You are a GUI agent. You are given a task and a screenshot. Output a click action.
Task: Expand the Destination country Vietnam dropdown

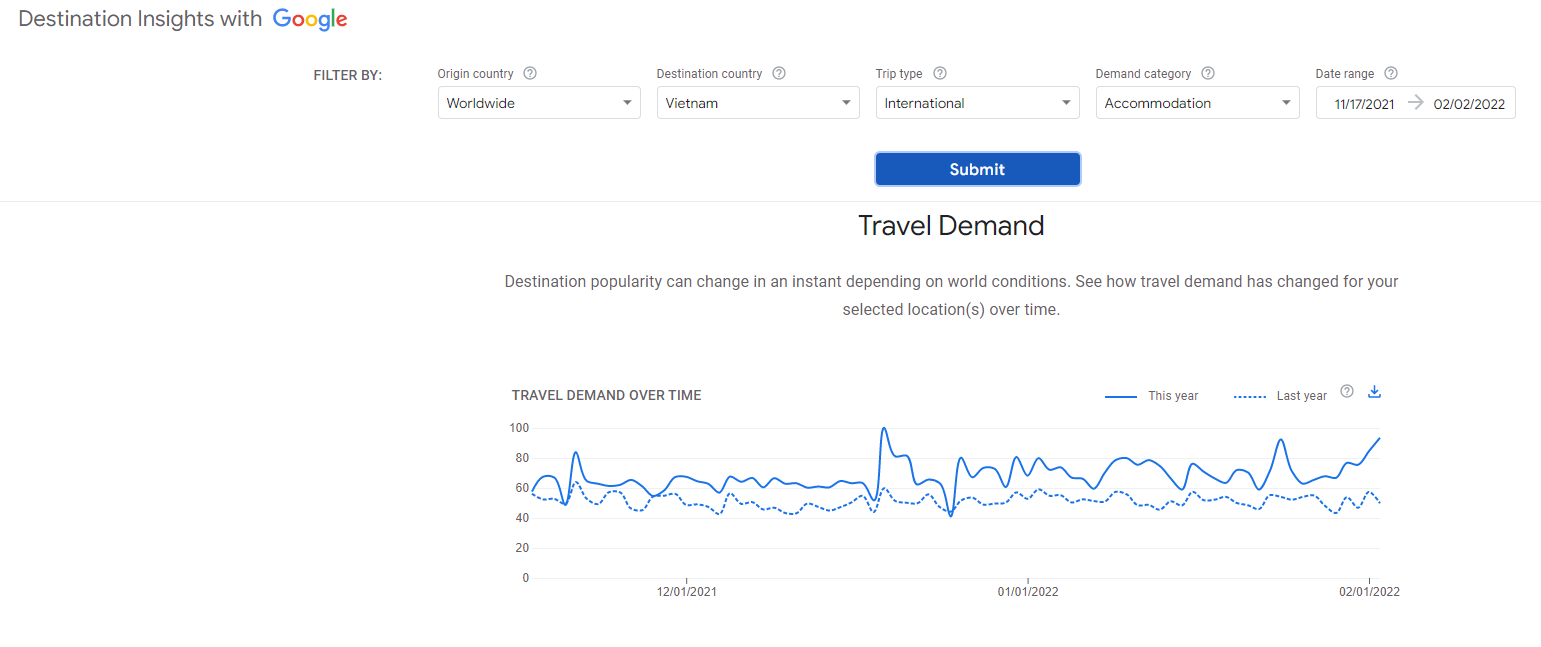(x=758, y=103)
